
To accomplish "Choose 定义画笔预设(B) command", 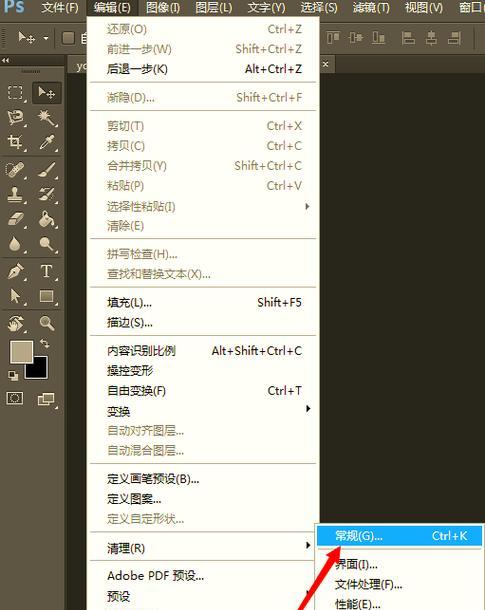I will tap(203, 479).
